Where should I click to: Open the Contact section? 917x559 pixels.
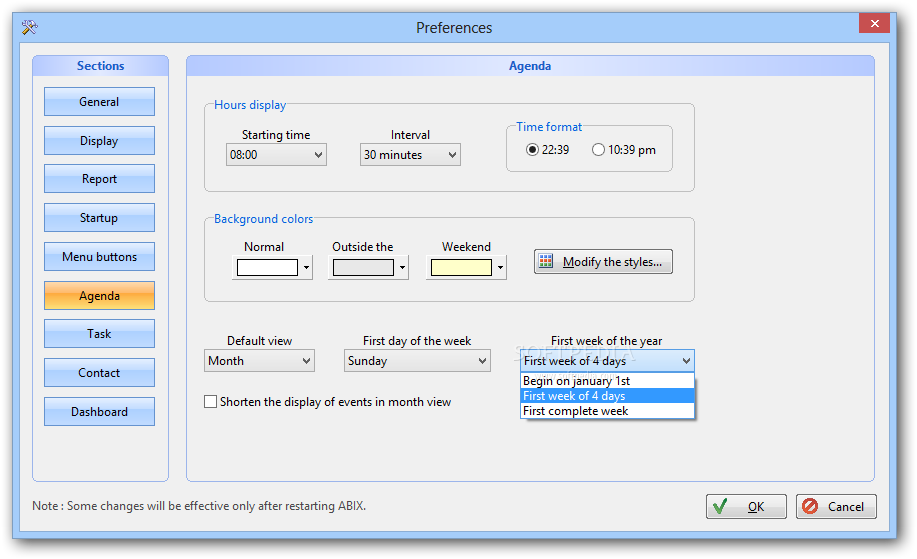tap(99, 372)
